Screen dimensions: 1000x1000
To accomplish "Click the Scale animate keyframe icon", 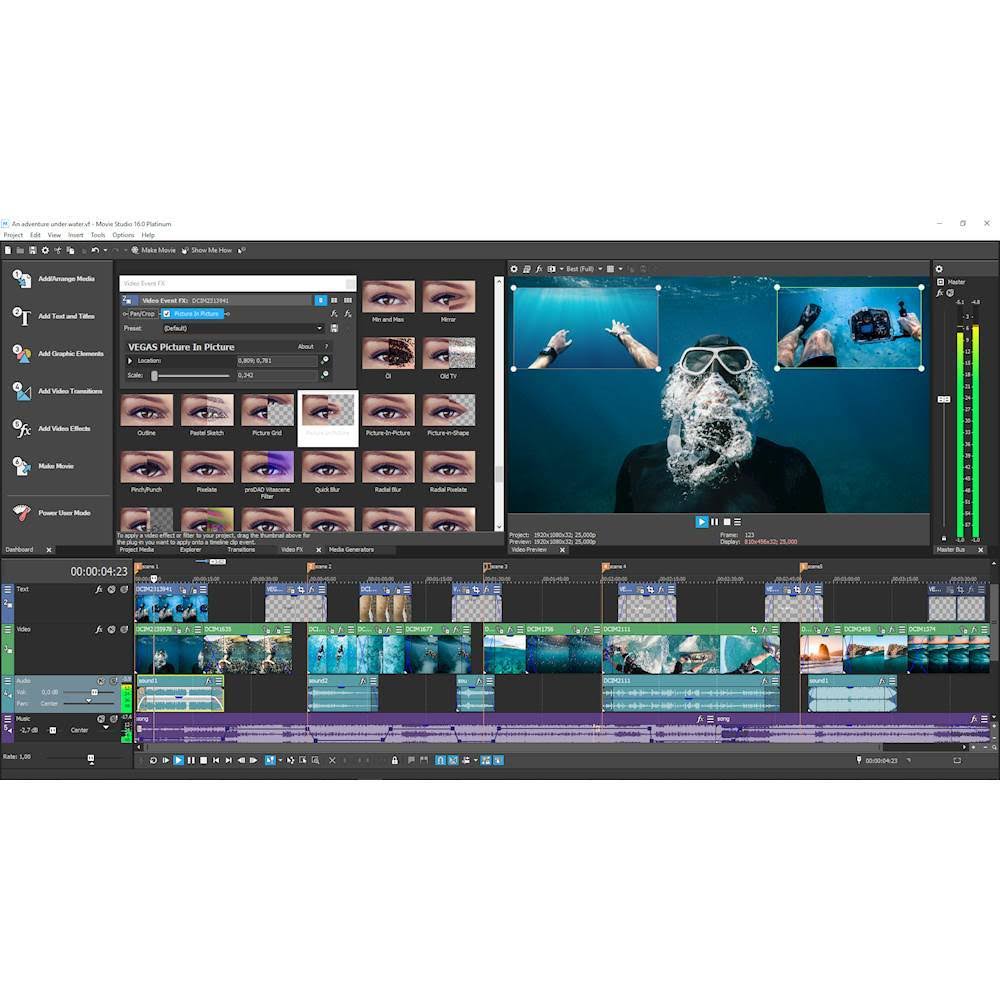I will (325, 375).
